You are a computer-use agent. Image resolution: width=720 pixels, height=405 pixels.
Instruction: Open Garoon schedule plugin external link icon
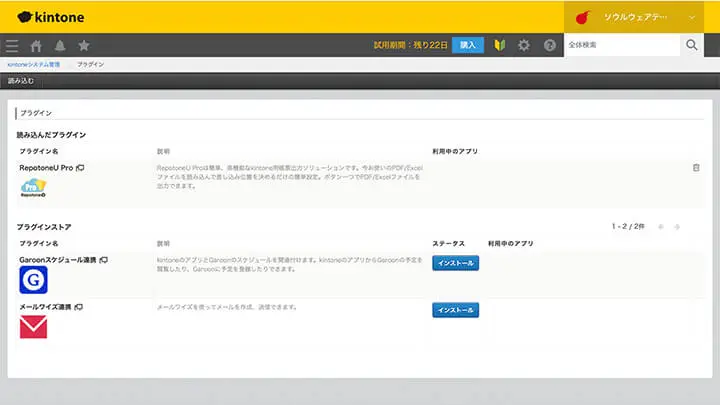click(x=103, y=260)
